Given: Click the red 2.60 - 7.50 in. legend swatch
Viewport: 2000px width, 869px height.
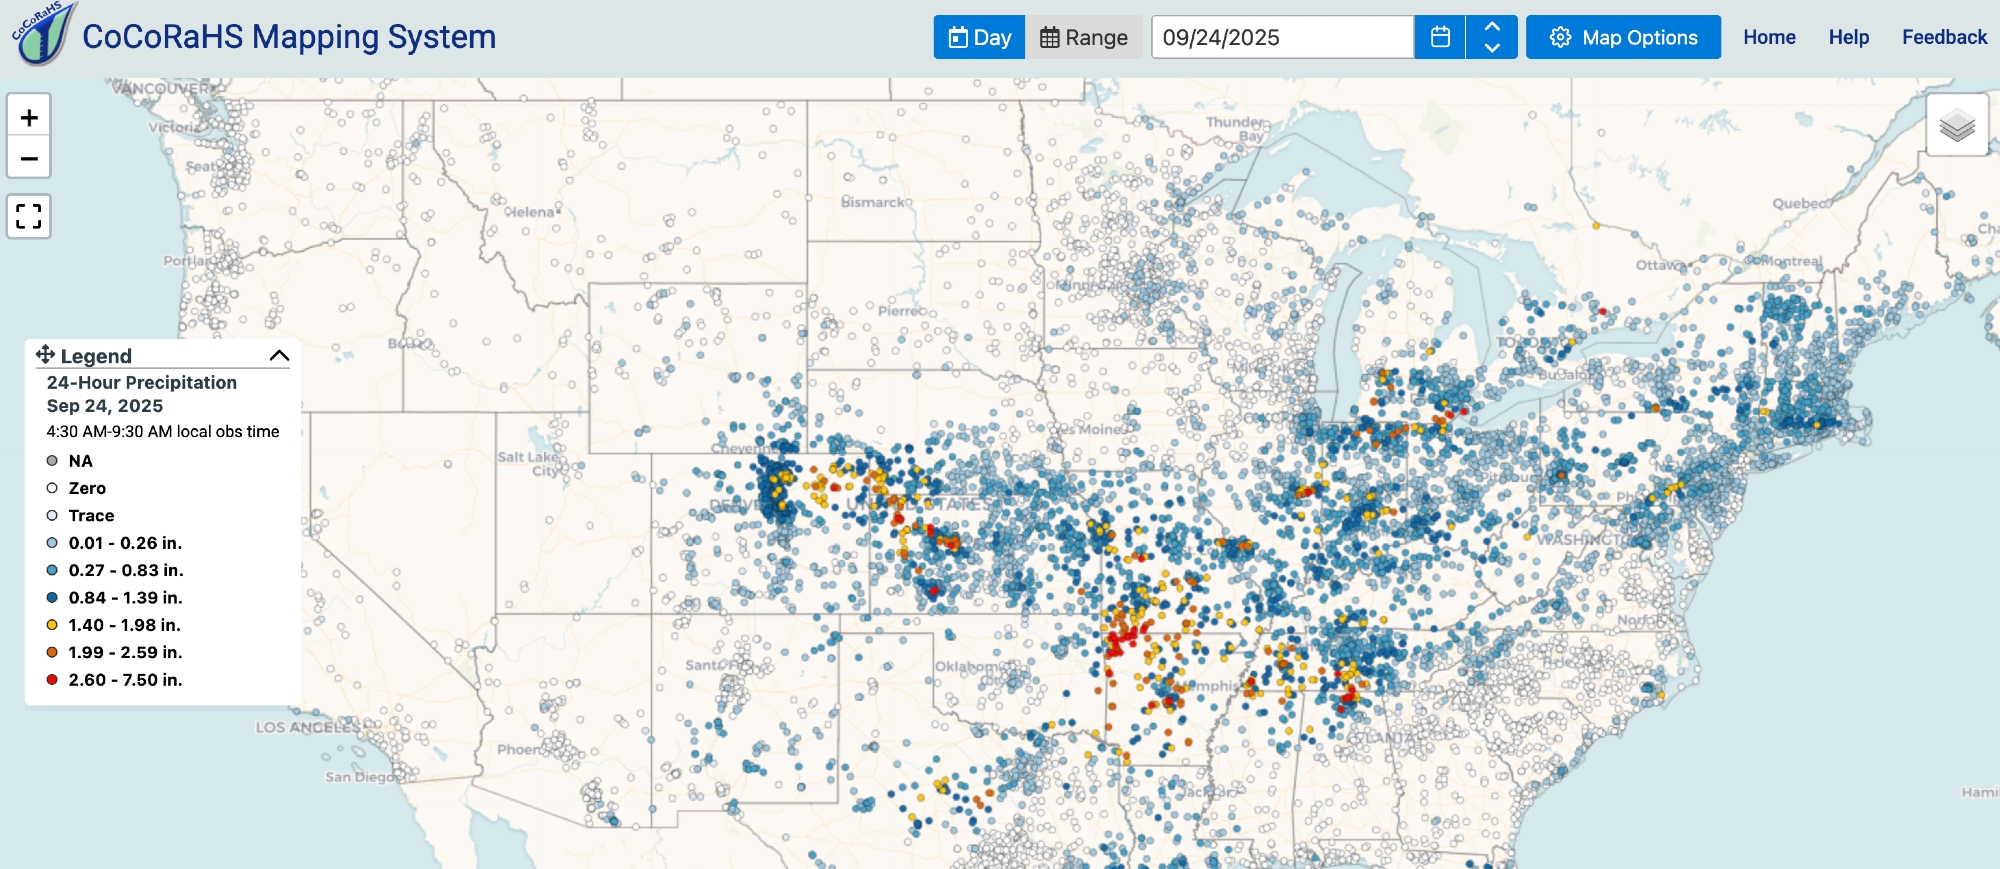Looking at the screenshot, I should [52, 680].
